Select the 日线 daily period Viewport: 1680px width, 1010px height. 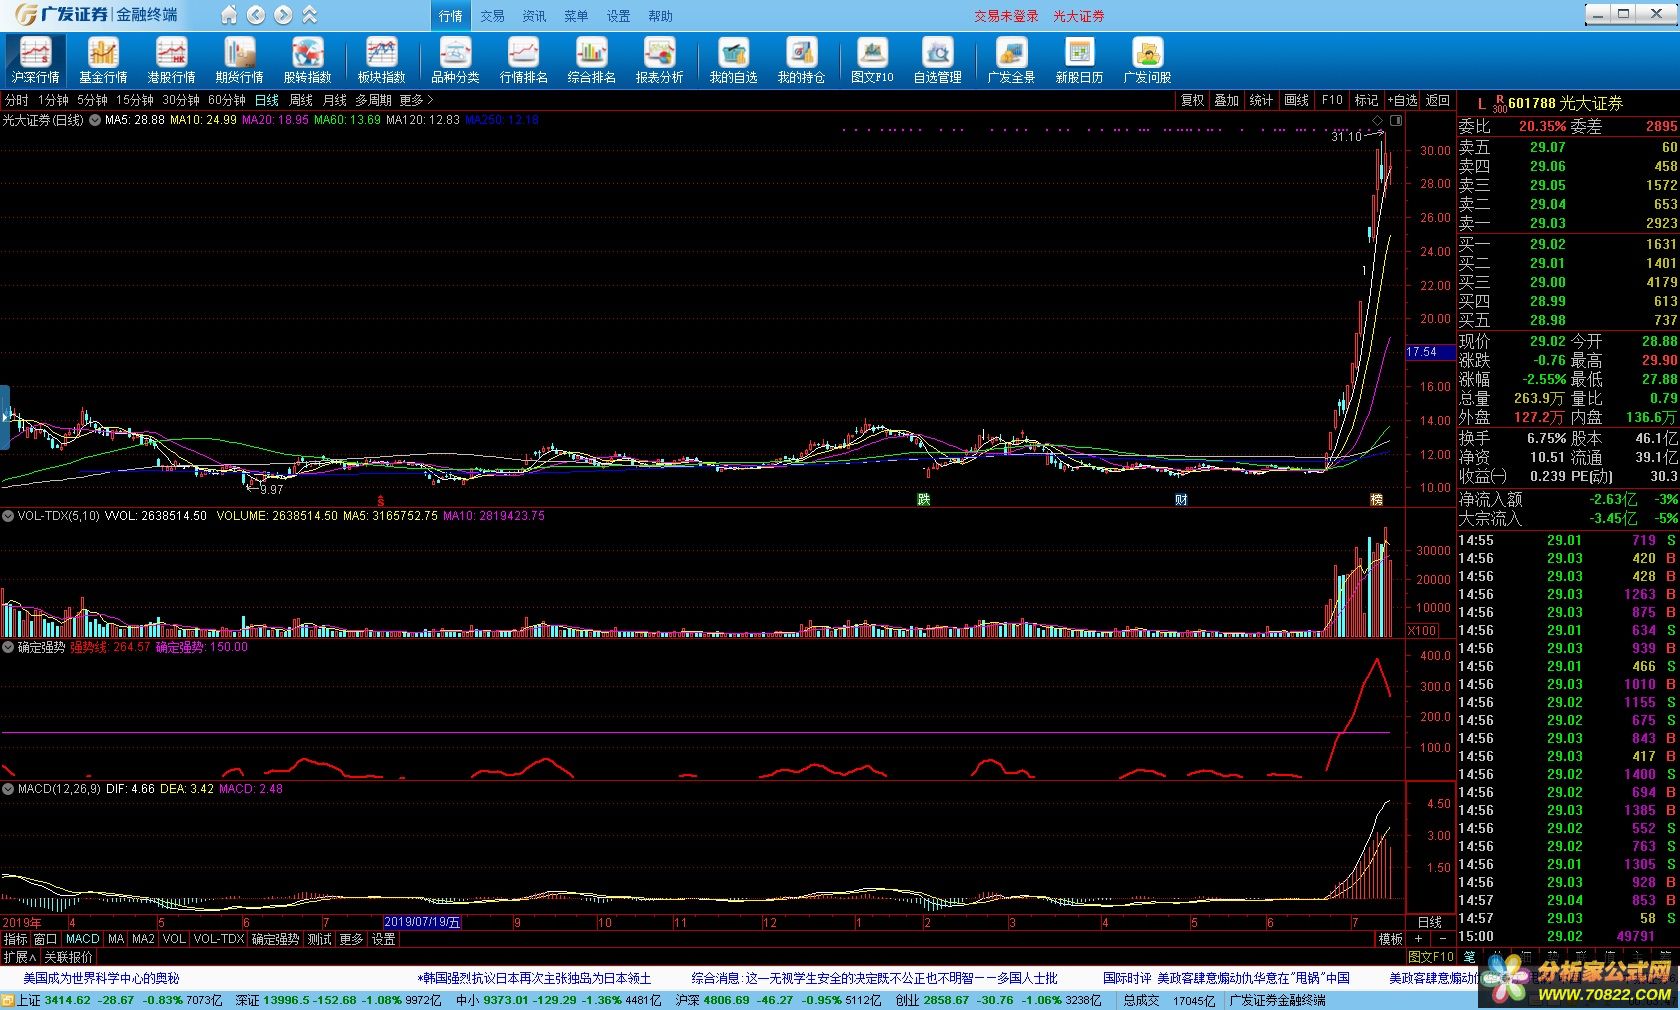tap(267, 100)
